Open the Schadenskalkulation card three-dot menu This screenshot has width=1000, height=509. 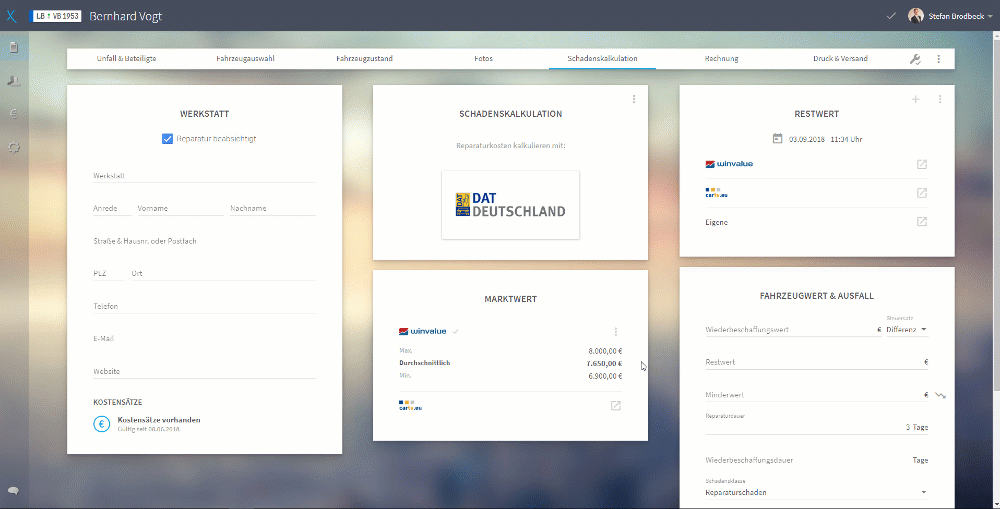(x=633, y=99)
